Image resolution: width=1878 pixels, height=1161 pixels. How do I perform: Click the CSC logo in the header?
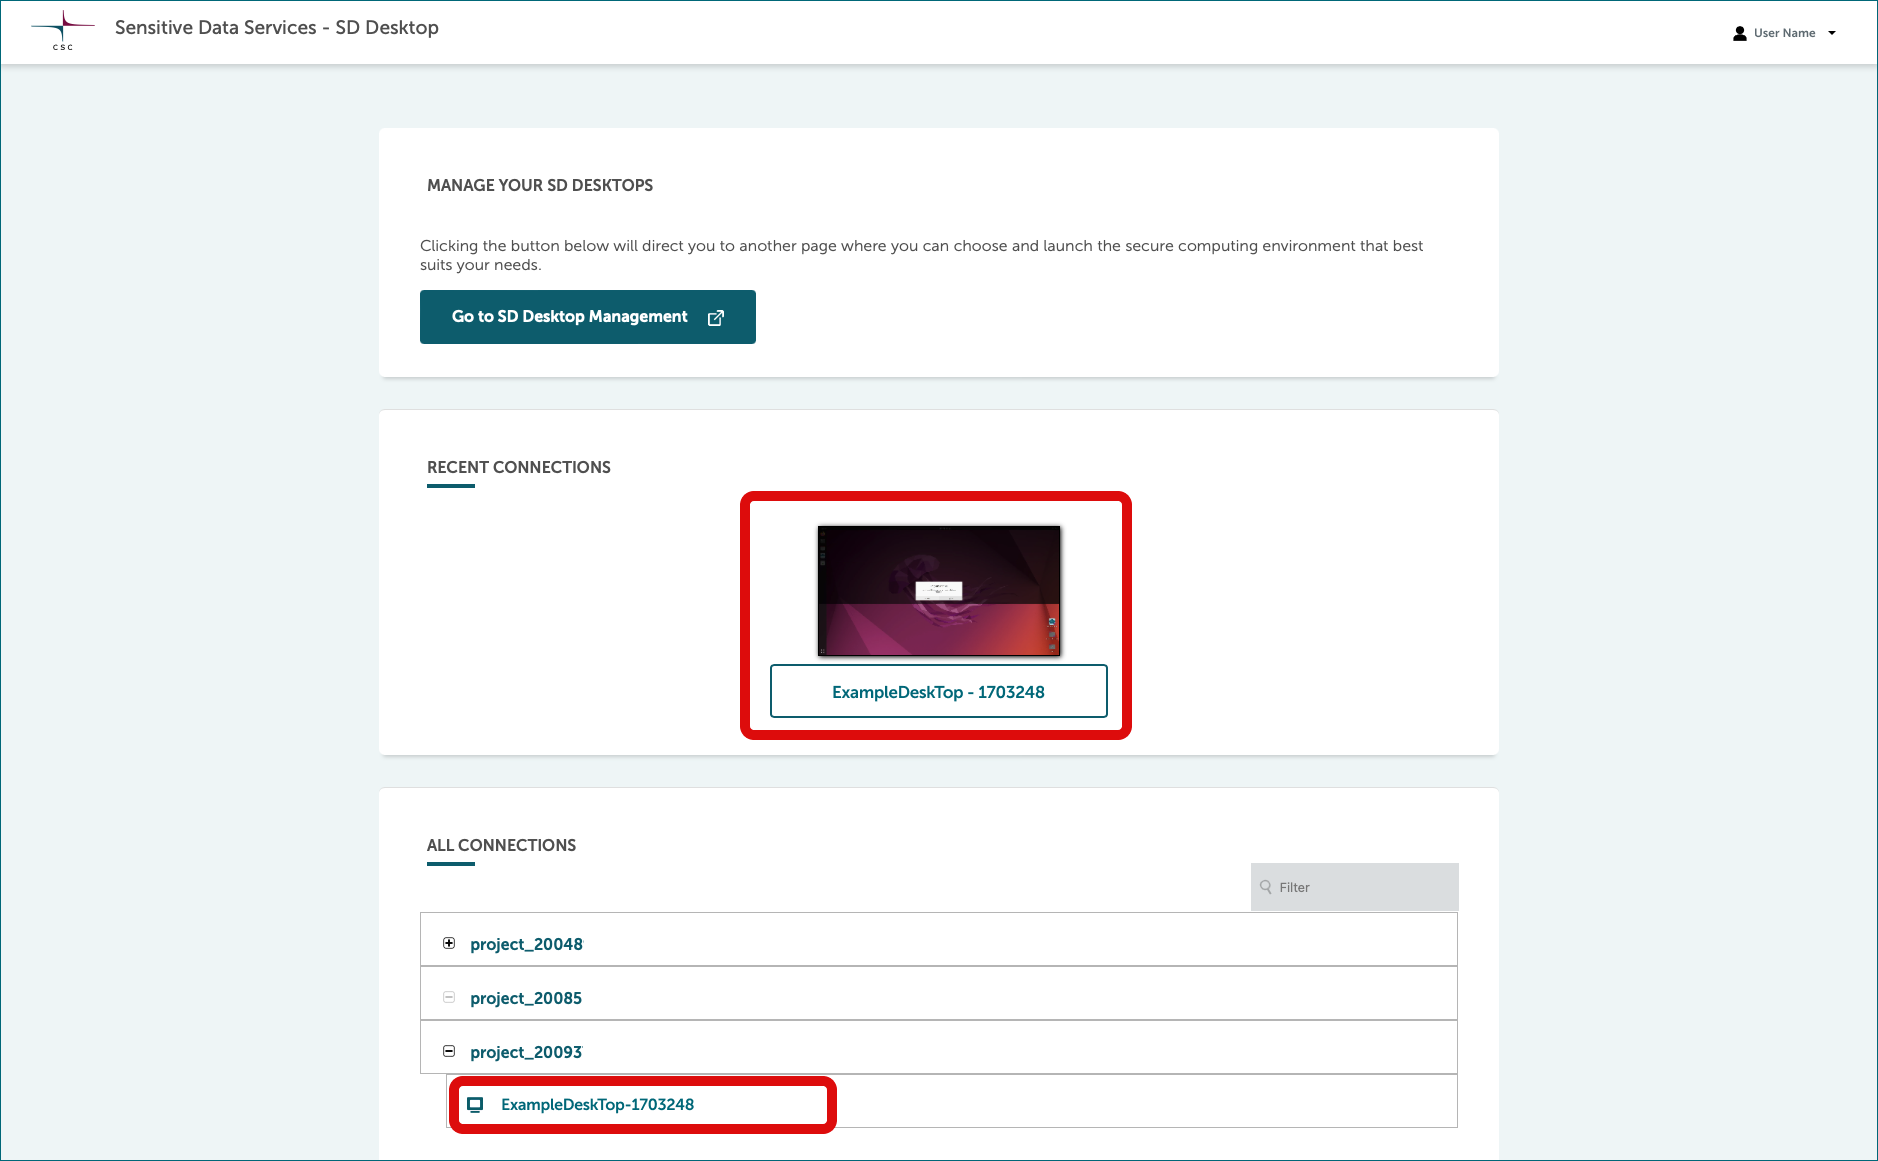[63, 31]
